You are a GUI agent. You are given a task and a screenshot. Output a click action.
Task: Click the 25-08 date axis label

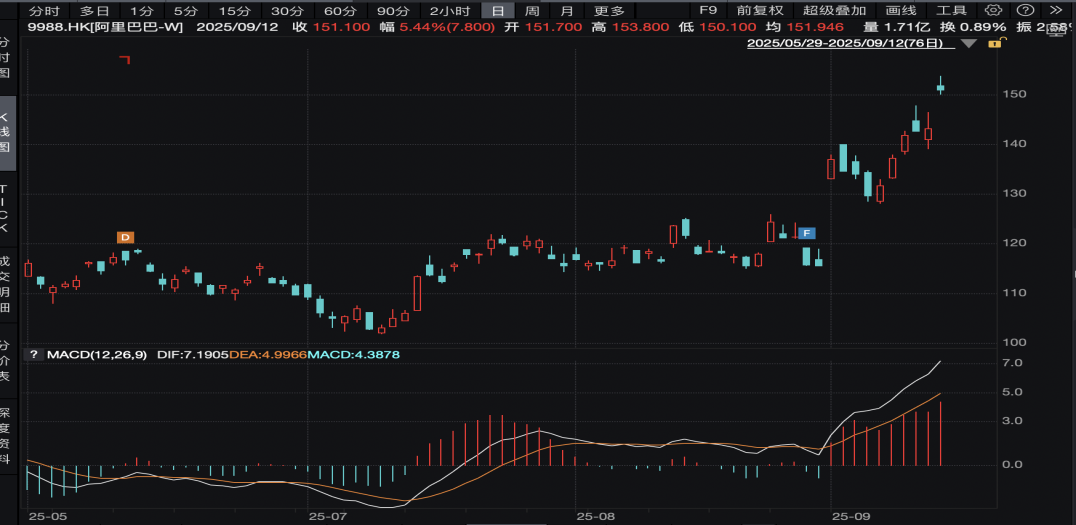594,515
